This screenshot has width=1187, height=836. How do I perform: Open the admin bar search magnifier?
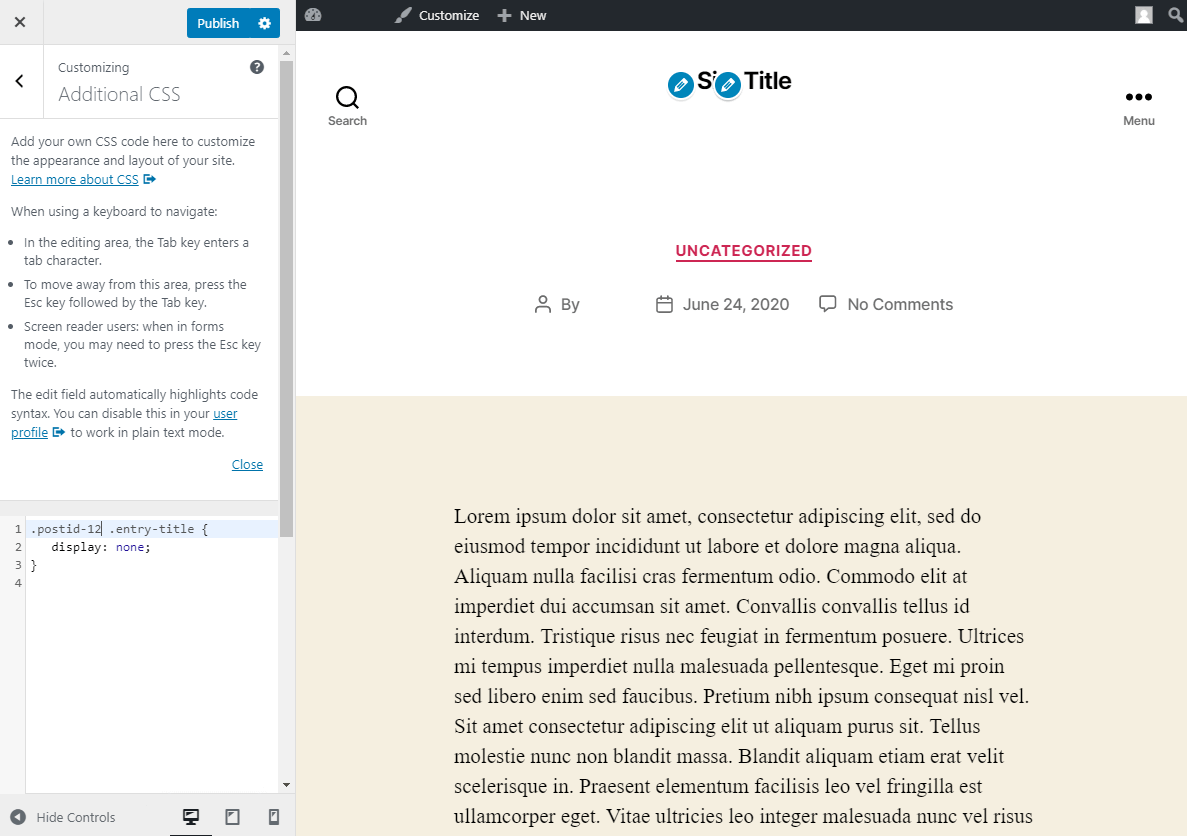(x=1175, y=15)
